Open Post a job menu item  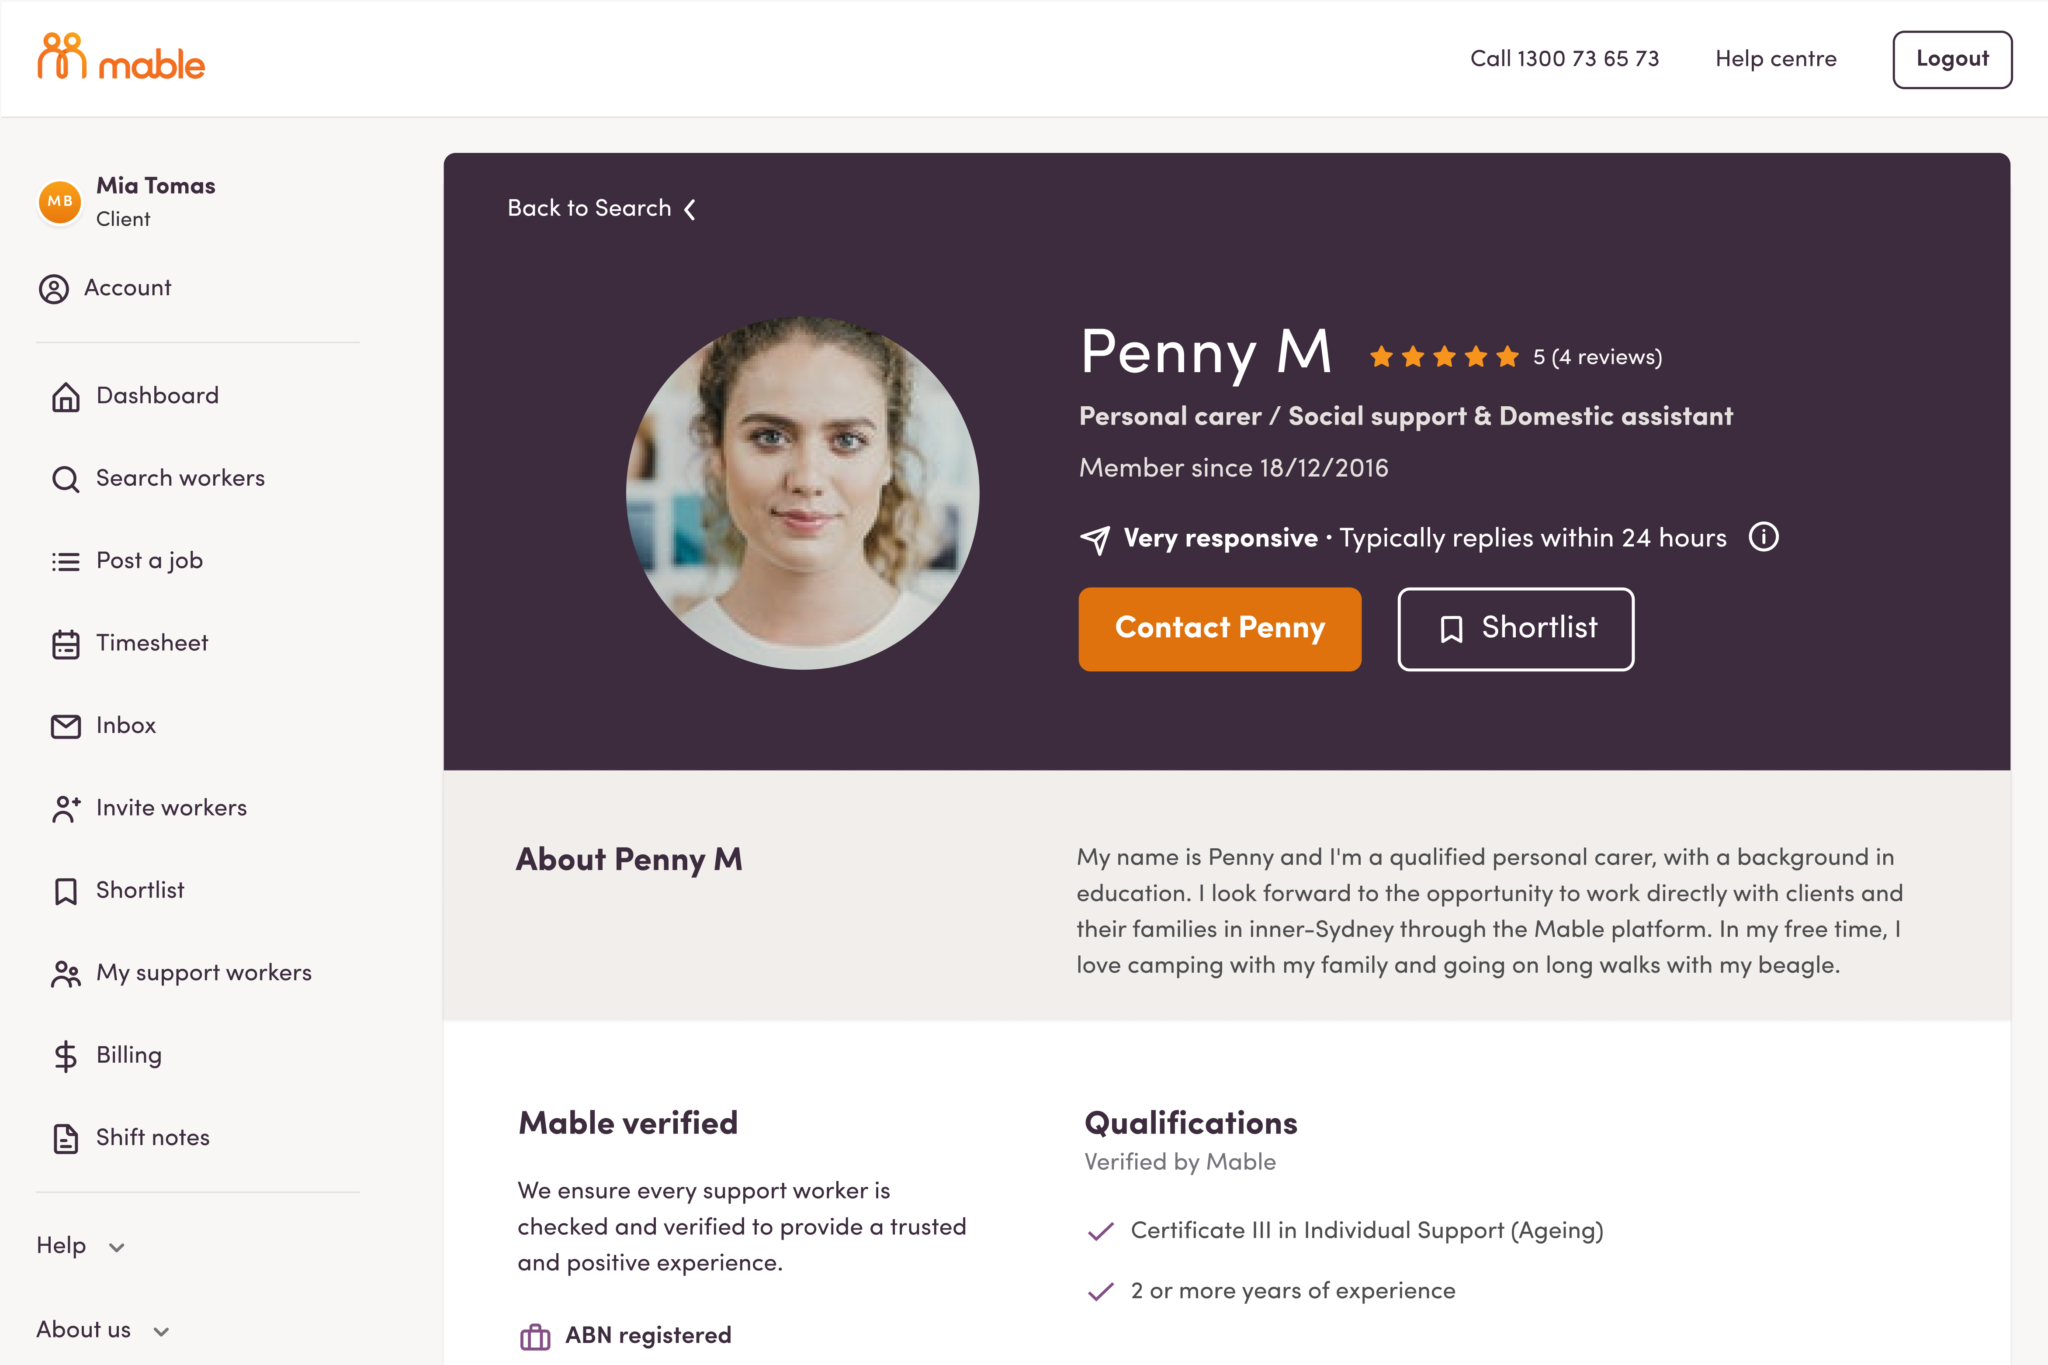pyautogui.click(x=149, y=561)
